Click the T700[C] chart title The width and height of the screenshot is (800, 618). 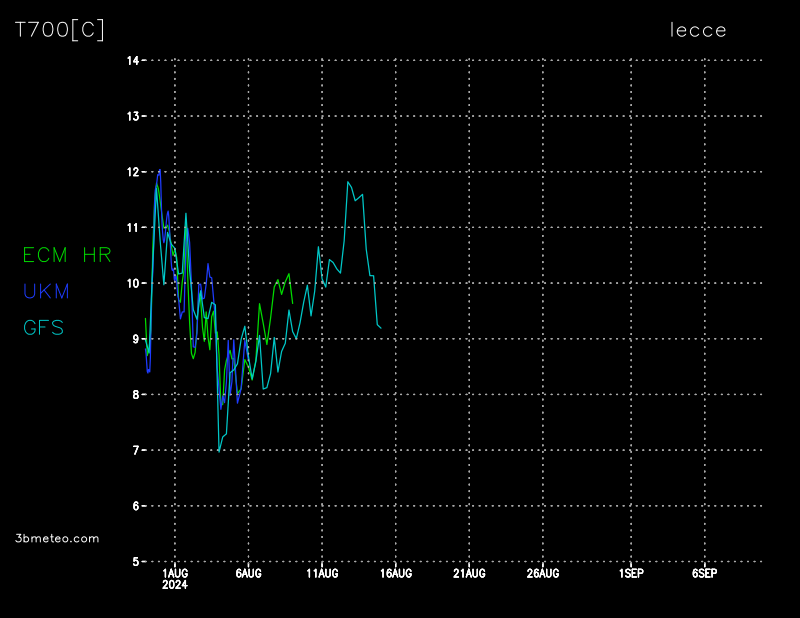[60, 30]
